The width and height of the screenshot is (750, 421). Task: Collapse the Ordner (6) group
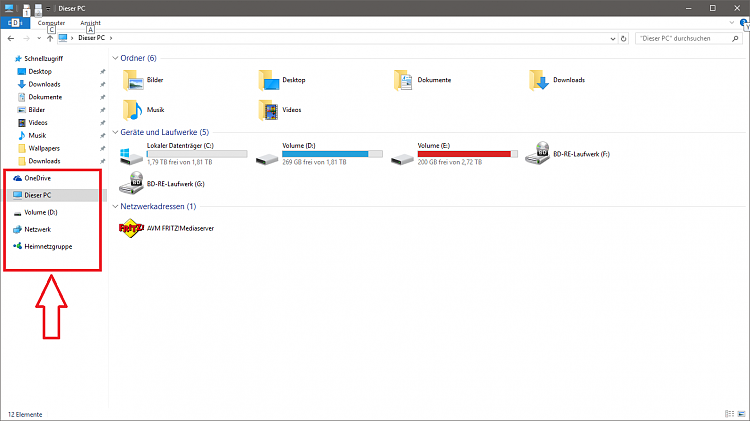(115, 58)
